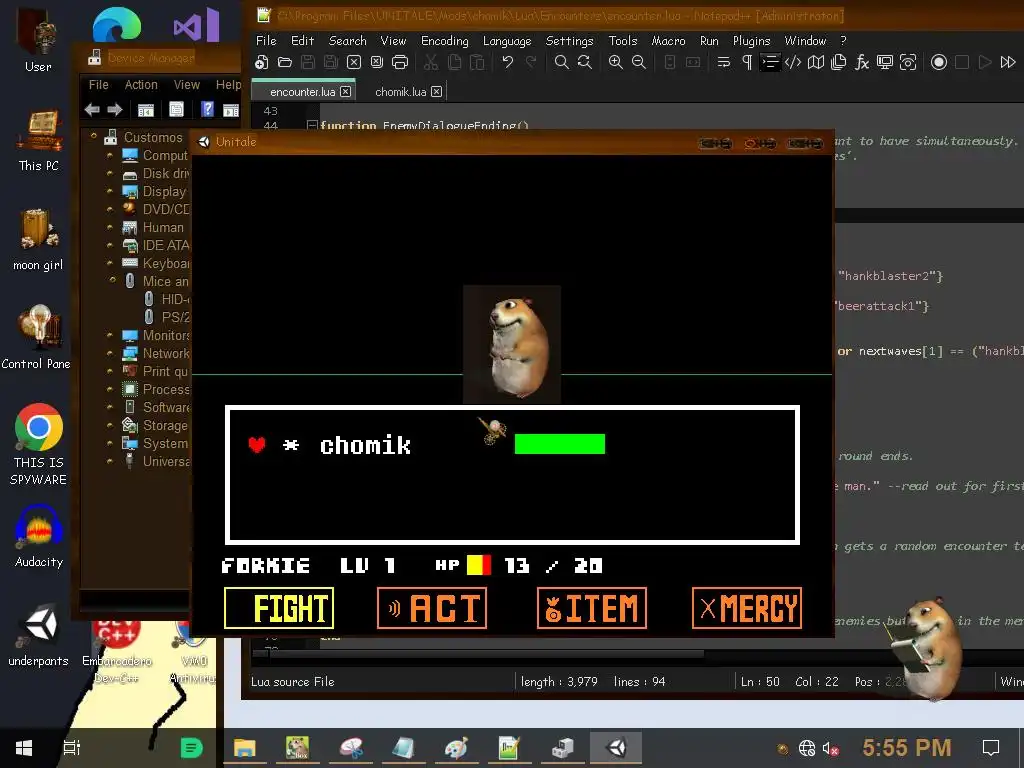Open the Language menu in Notepad++
1024x768 pixels.
pyautogui.click(x=507, y=40)
